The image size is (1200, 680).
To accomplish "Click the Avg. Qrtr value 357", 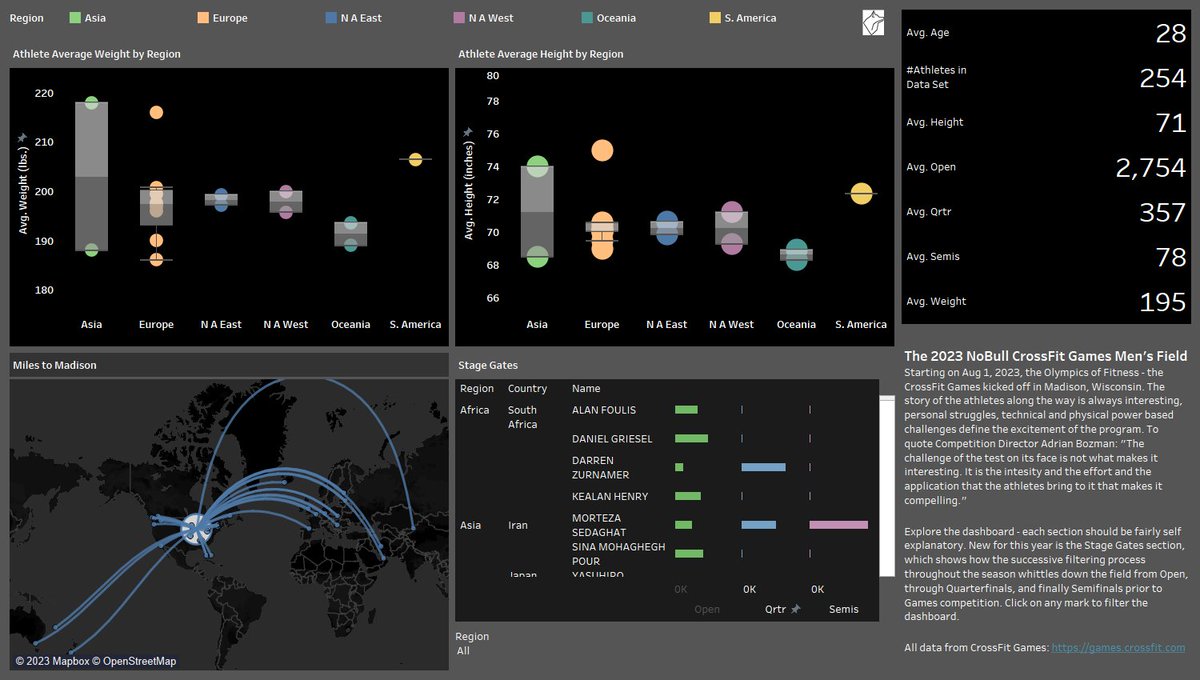I will point(1163,212).
